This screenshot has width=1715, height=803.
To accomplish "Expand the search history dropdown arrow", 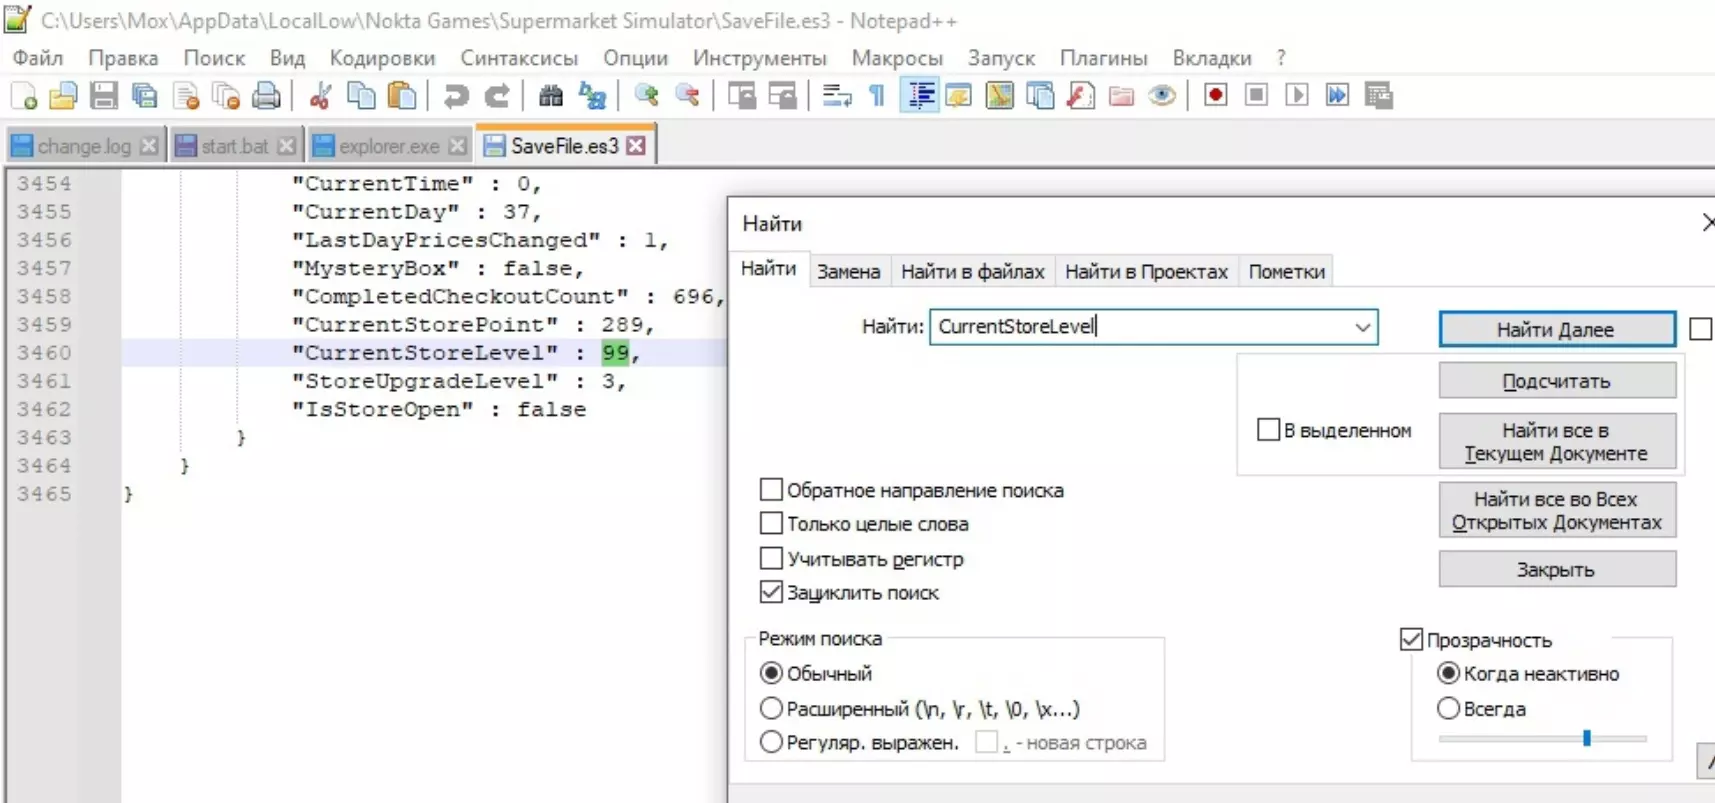I will click(x=1362, y=327).
